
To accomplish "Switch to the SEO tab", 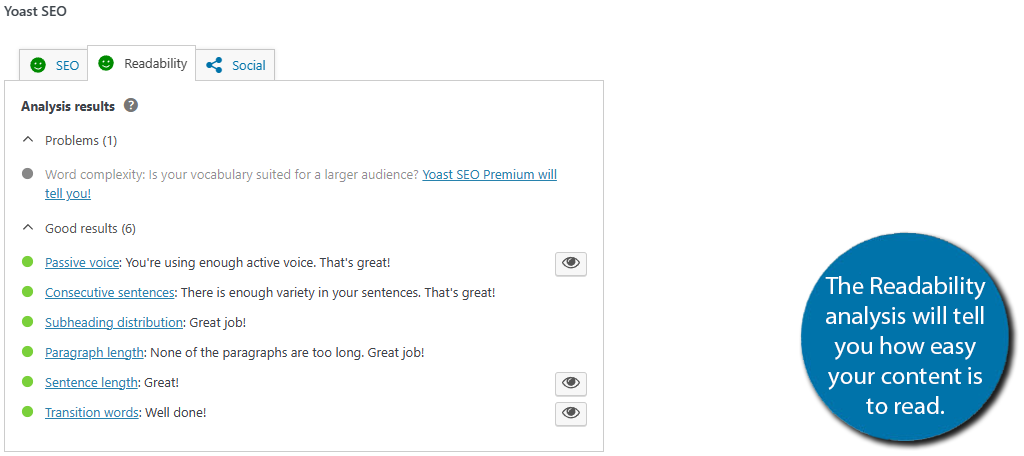I will 54,65.
